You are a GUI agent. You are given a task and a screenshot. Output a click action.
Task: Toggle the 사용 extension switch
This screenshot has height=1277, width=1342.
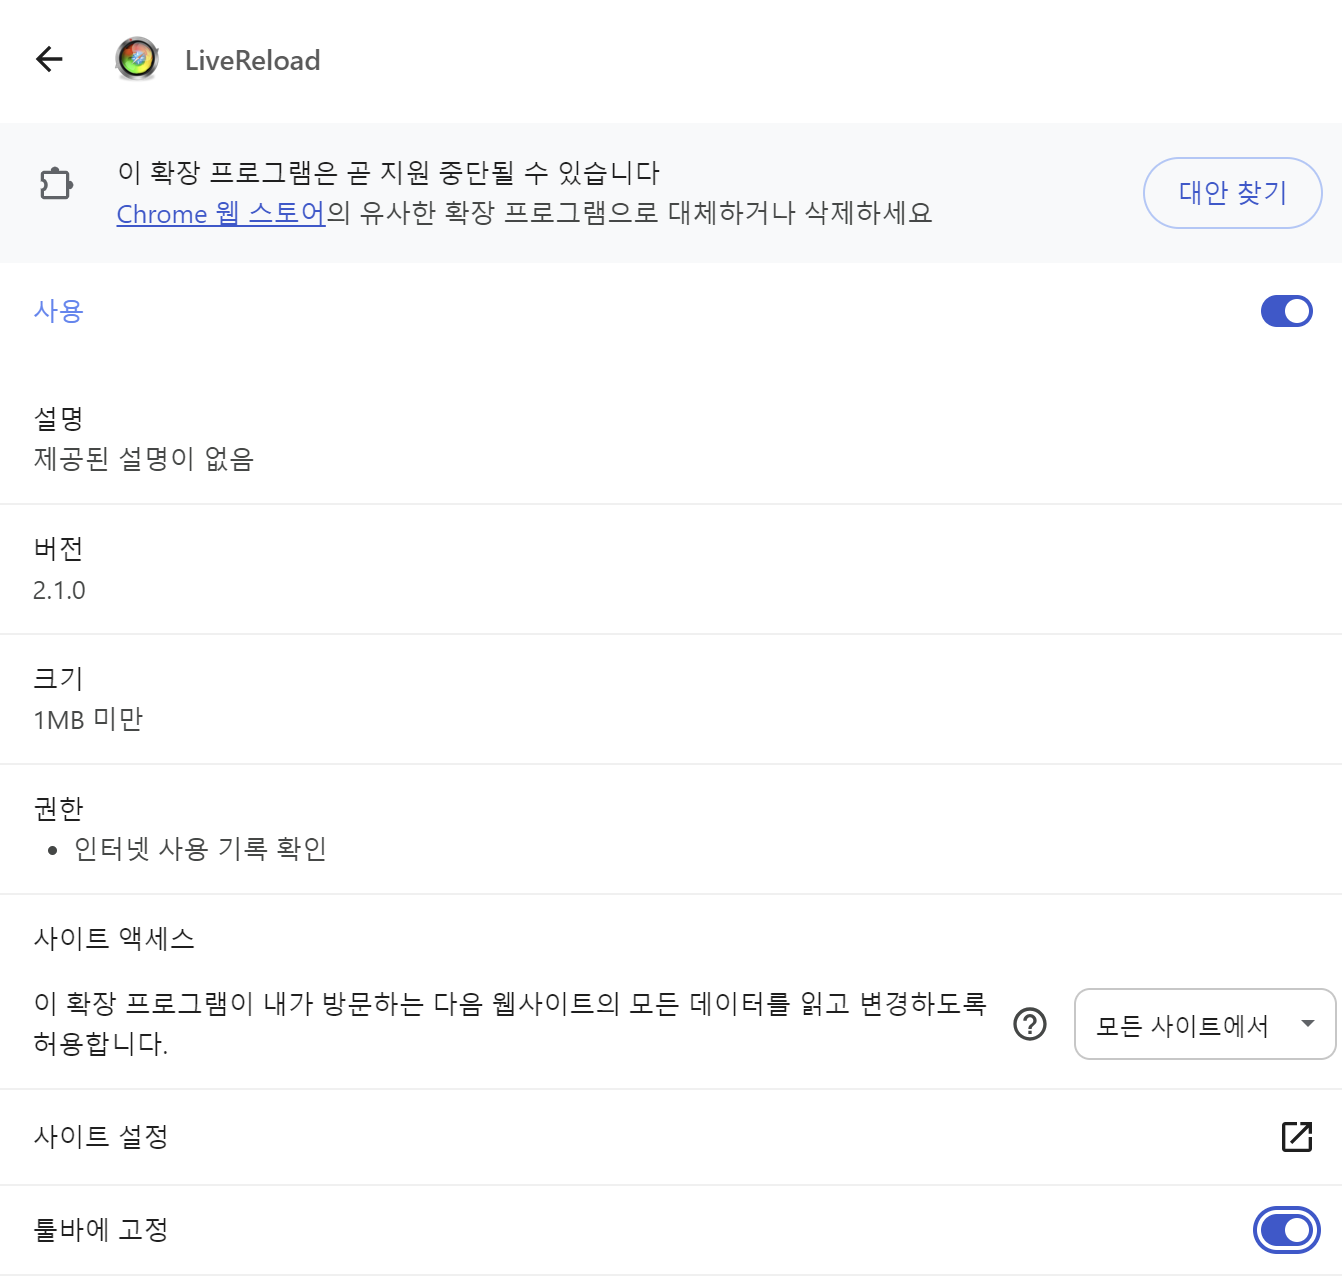(1286, 311)
